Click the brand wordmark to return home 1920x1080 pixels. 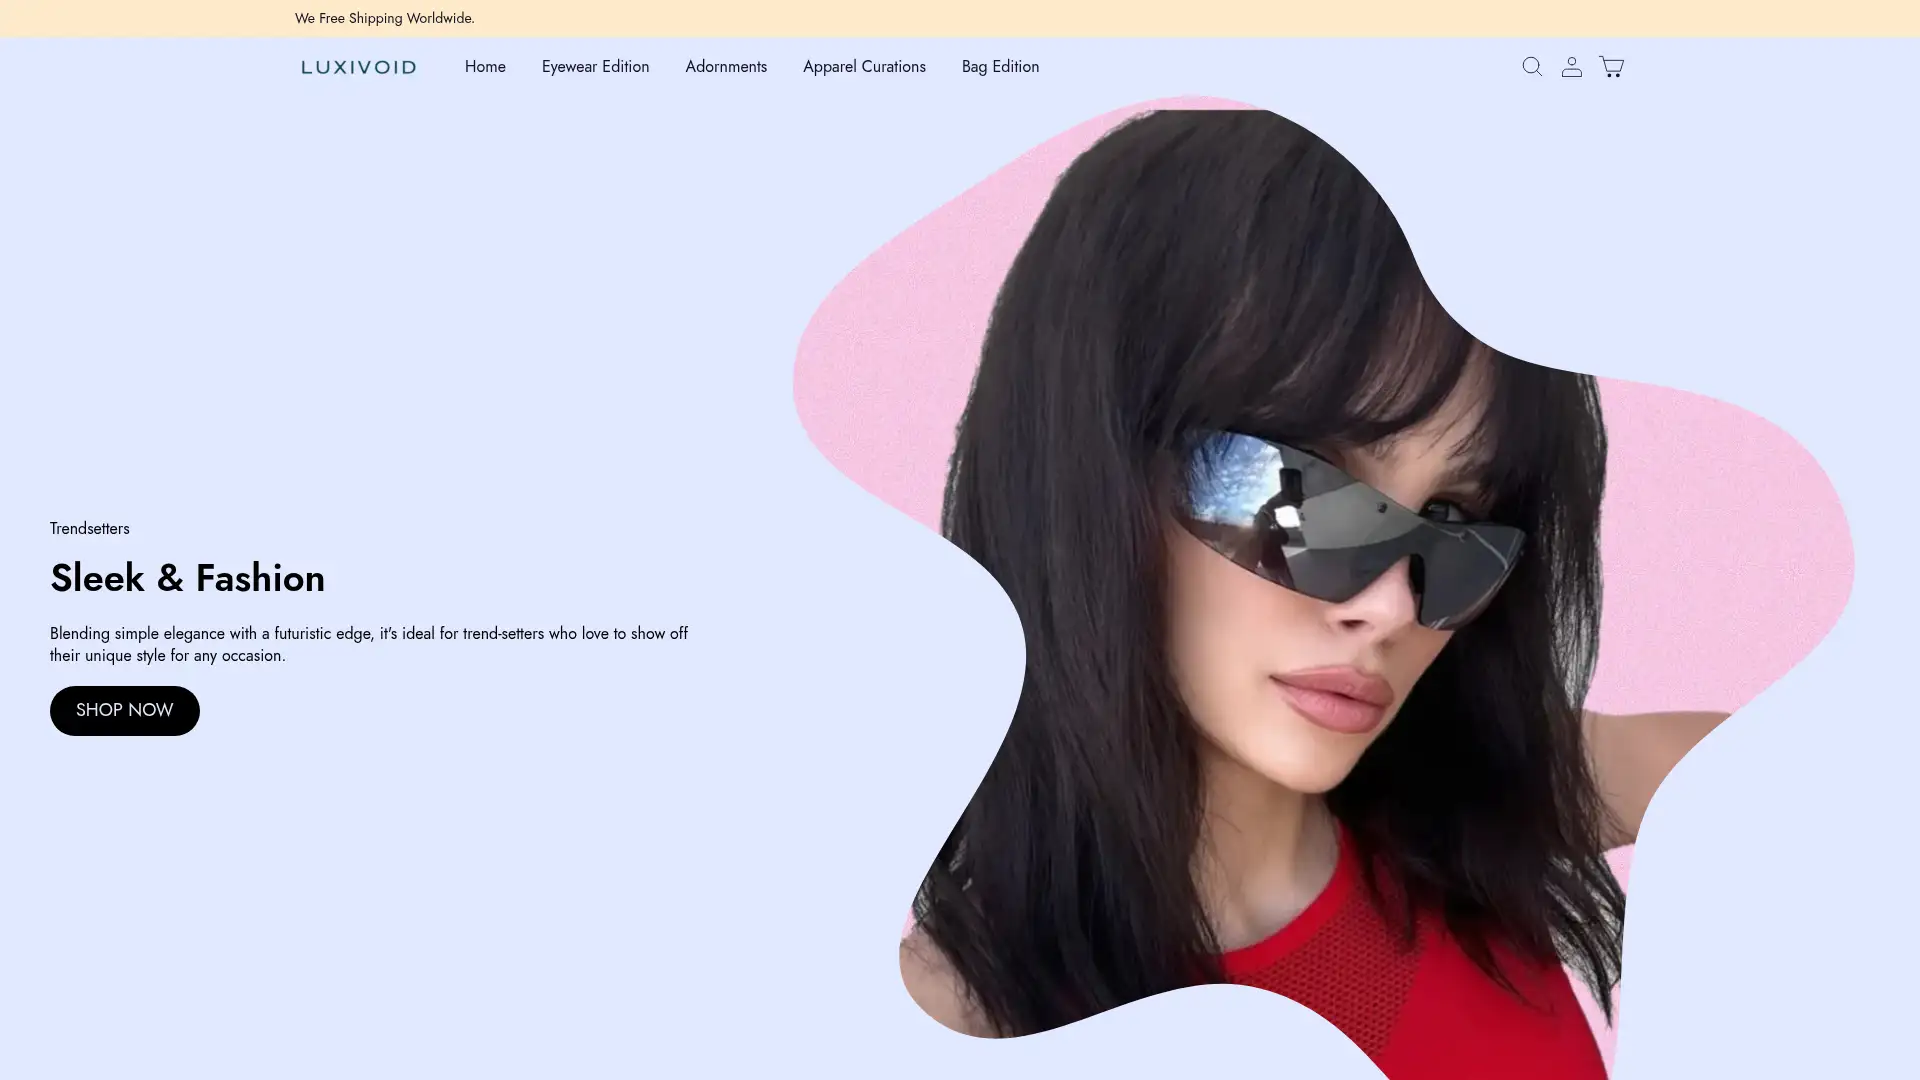(358, 67)
